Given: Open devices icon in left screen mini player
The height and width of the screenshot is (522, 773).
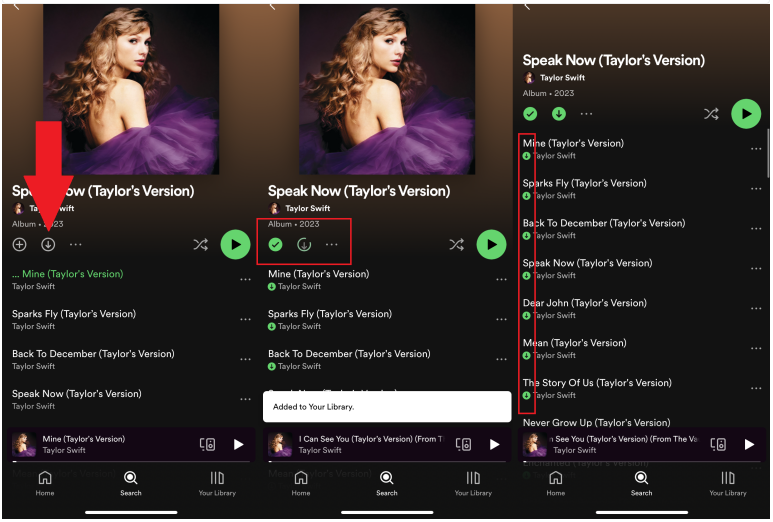Looking at the screenshot, I should pos(207,445).
